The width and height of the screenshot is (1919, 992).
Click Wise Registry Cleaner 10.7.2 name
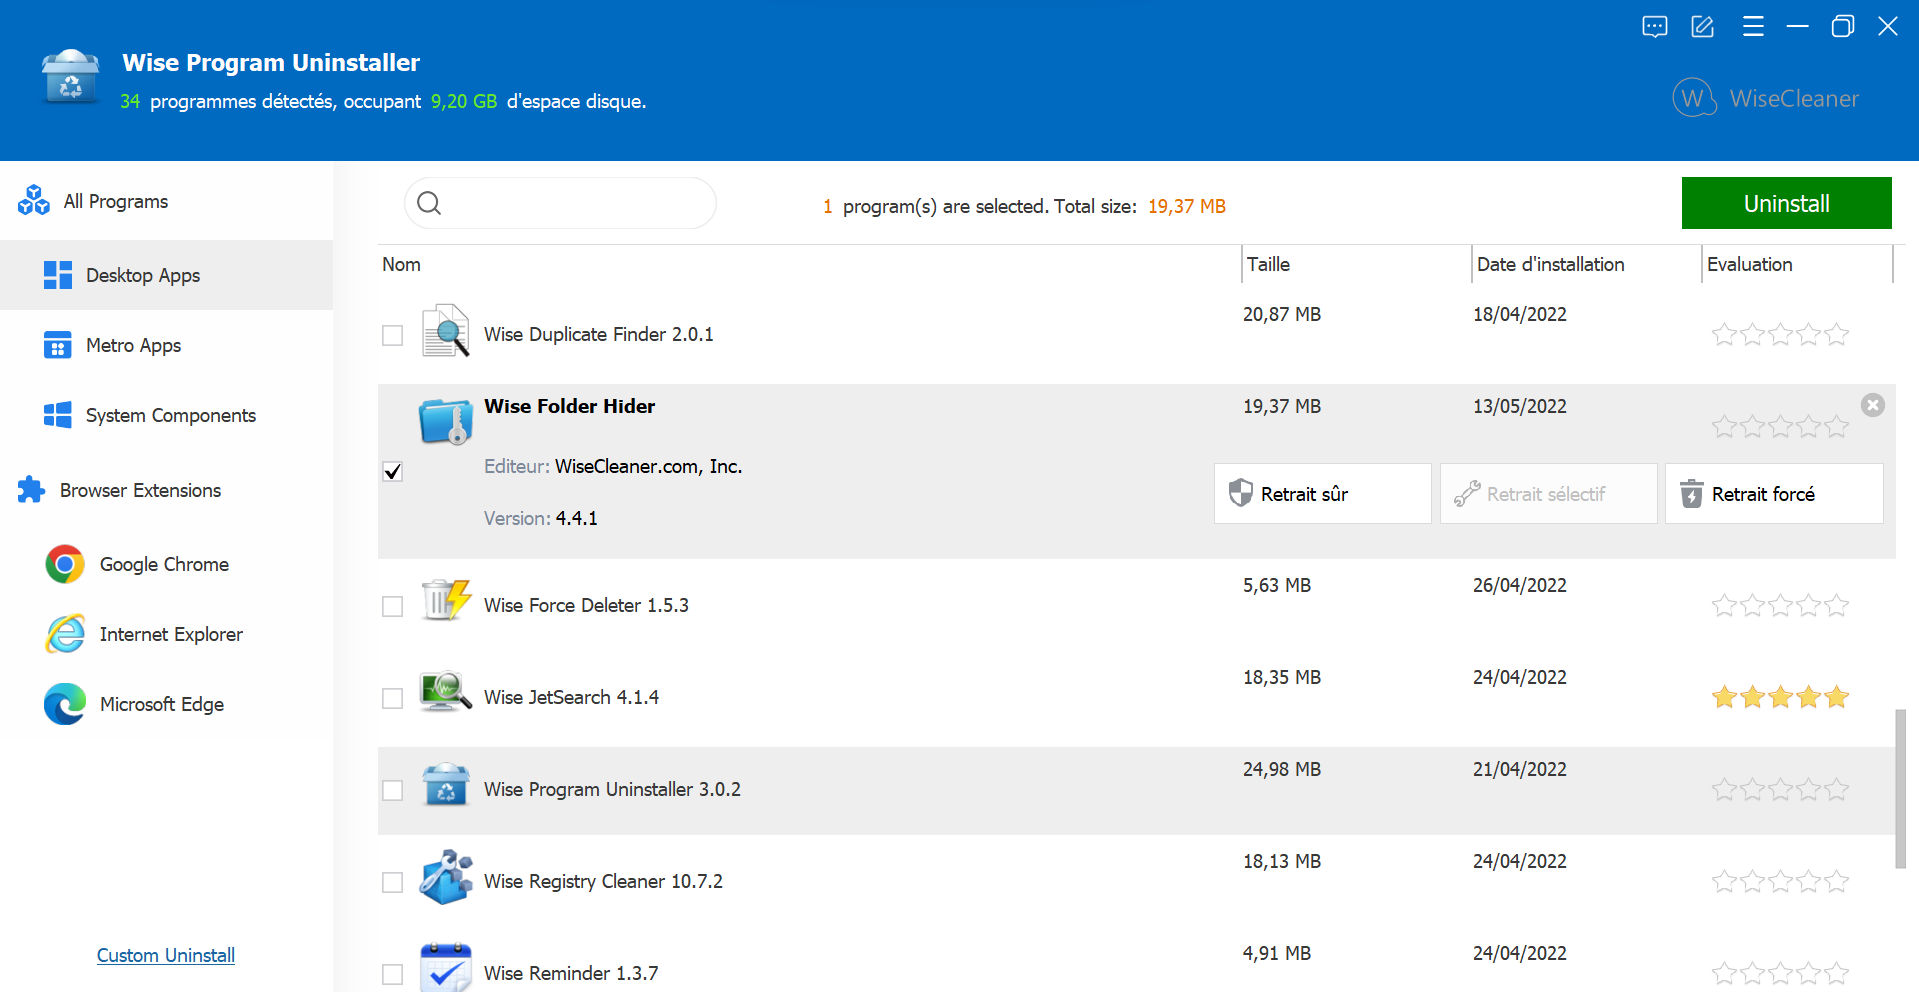pos(603,881)
